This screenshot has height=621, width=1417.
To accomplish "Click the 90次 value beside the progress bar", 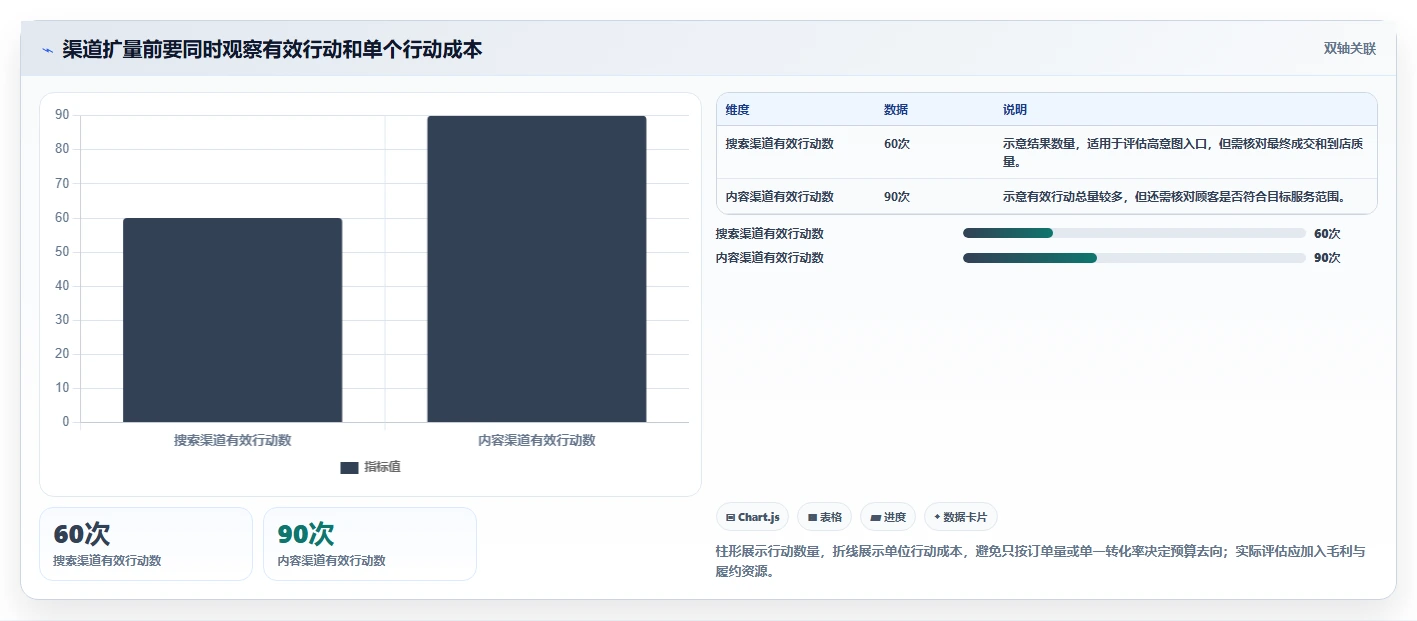I will point(1327,258).
